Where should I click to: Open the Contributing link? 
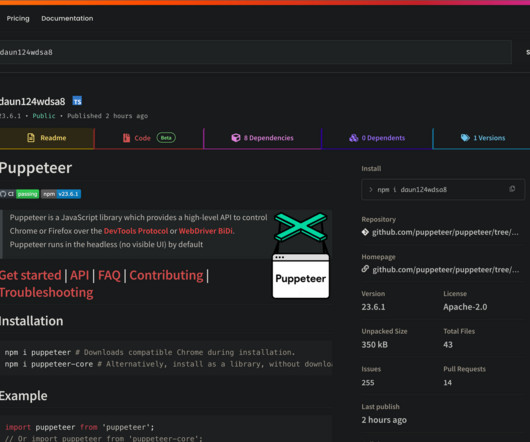tap(166, 275)
